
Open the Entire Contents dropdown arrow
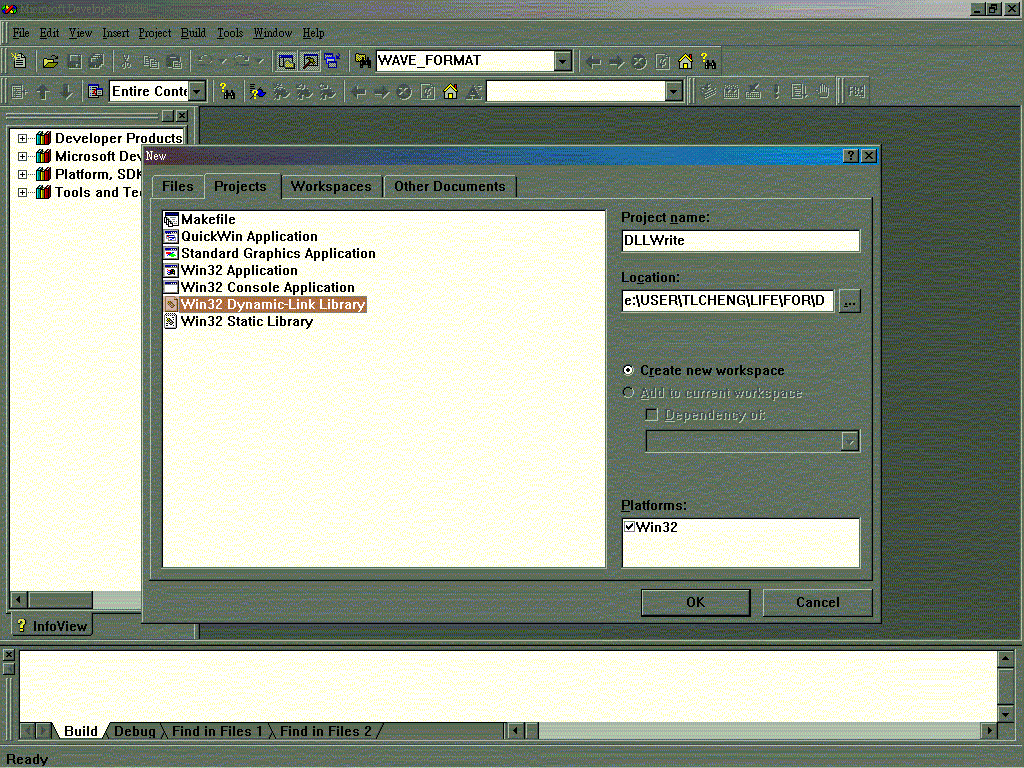197,91
